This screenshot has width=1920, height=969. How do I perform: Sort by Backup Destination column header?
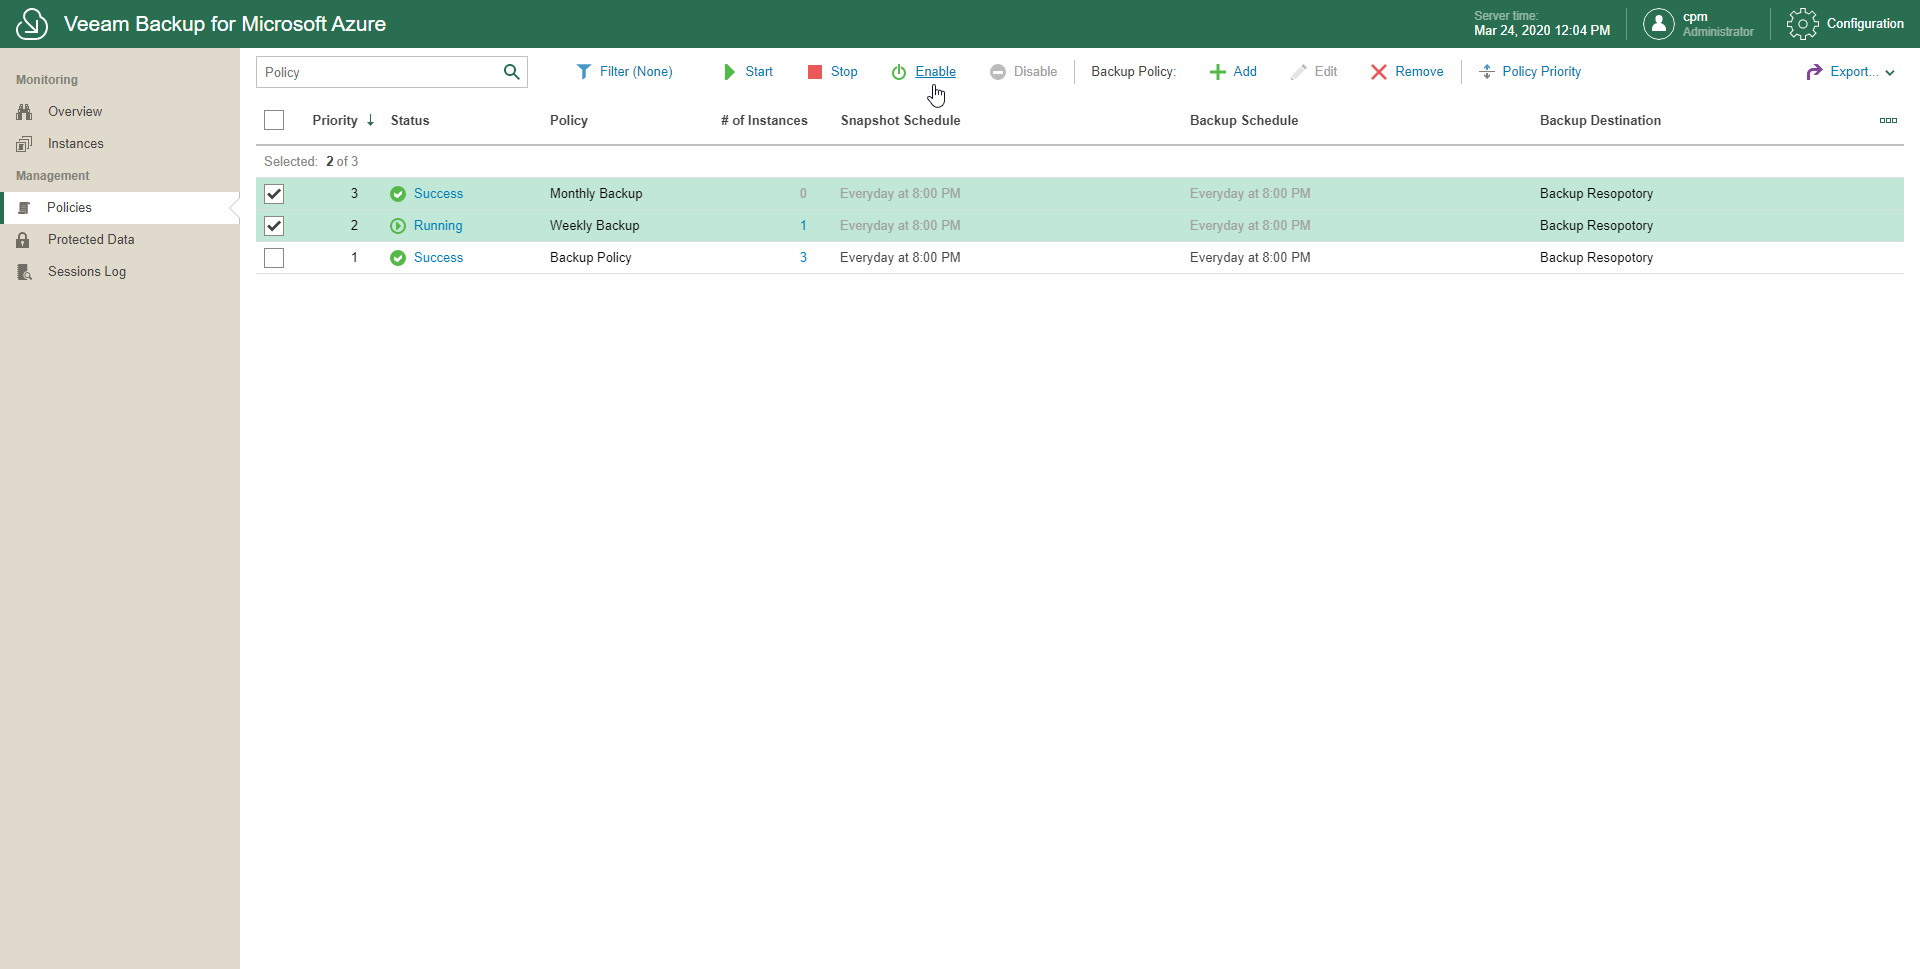point(1600,121)
